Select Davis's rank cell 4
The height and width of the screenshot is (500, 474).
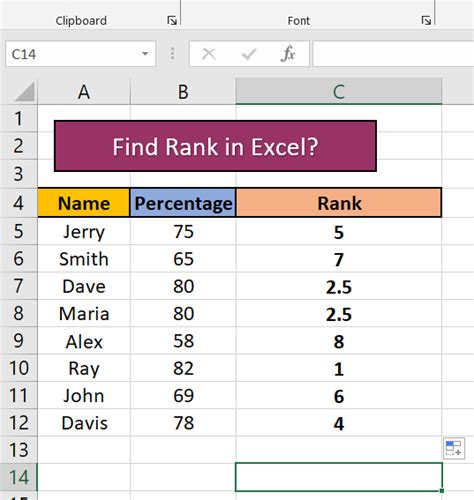[x=339, y=423]
